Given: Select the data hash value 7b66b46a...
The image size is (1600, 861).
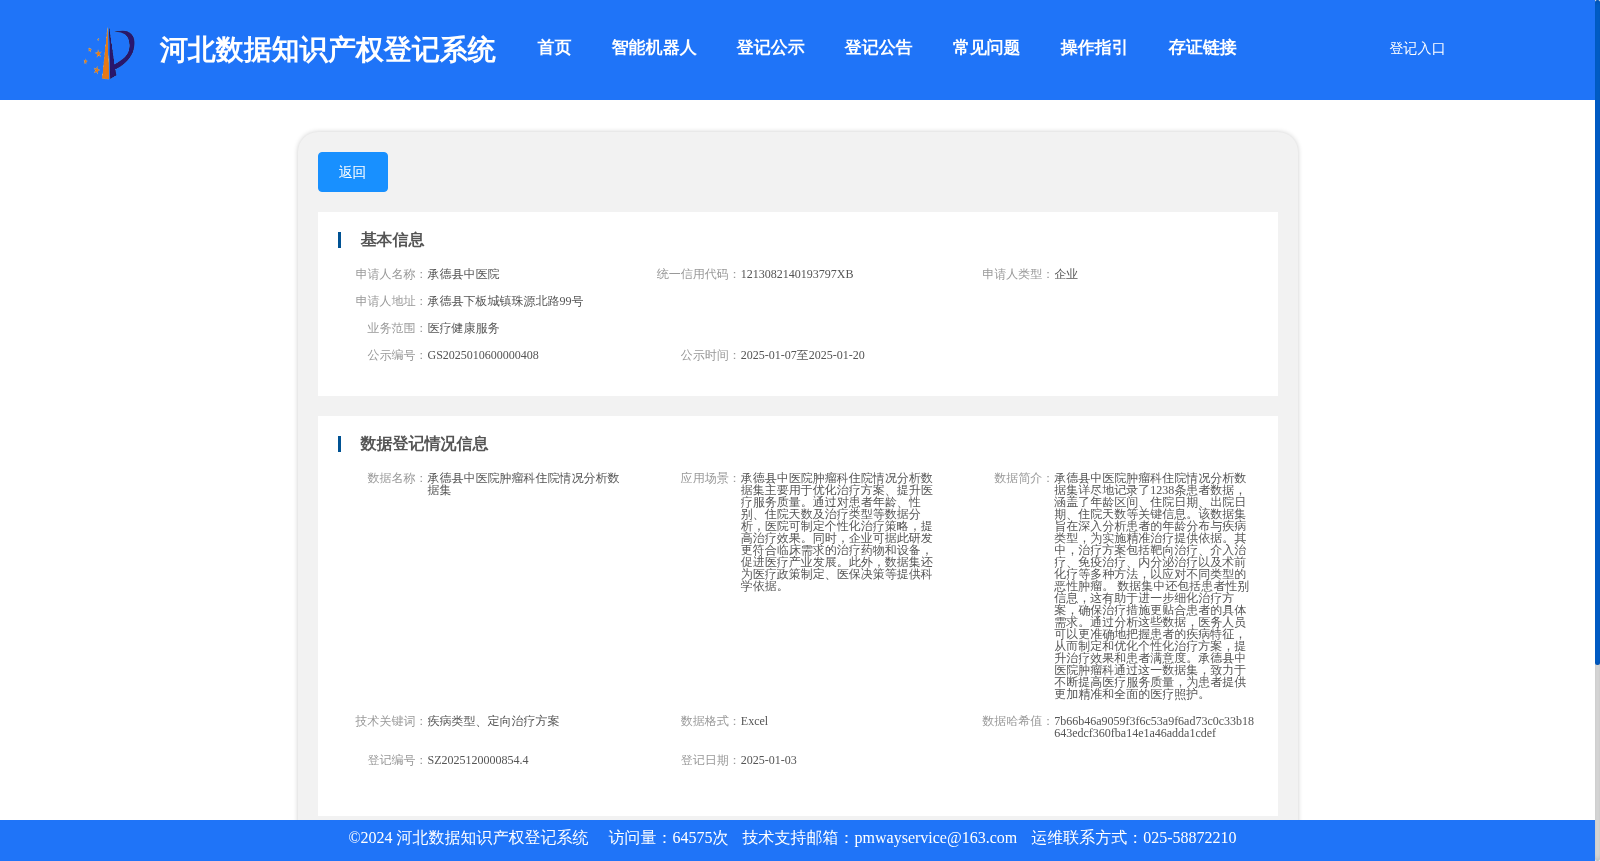Looking at the screenshot, I should tap(1154, 727).
